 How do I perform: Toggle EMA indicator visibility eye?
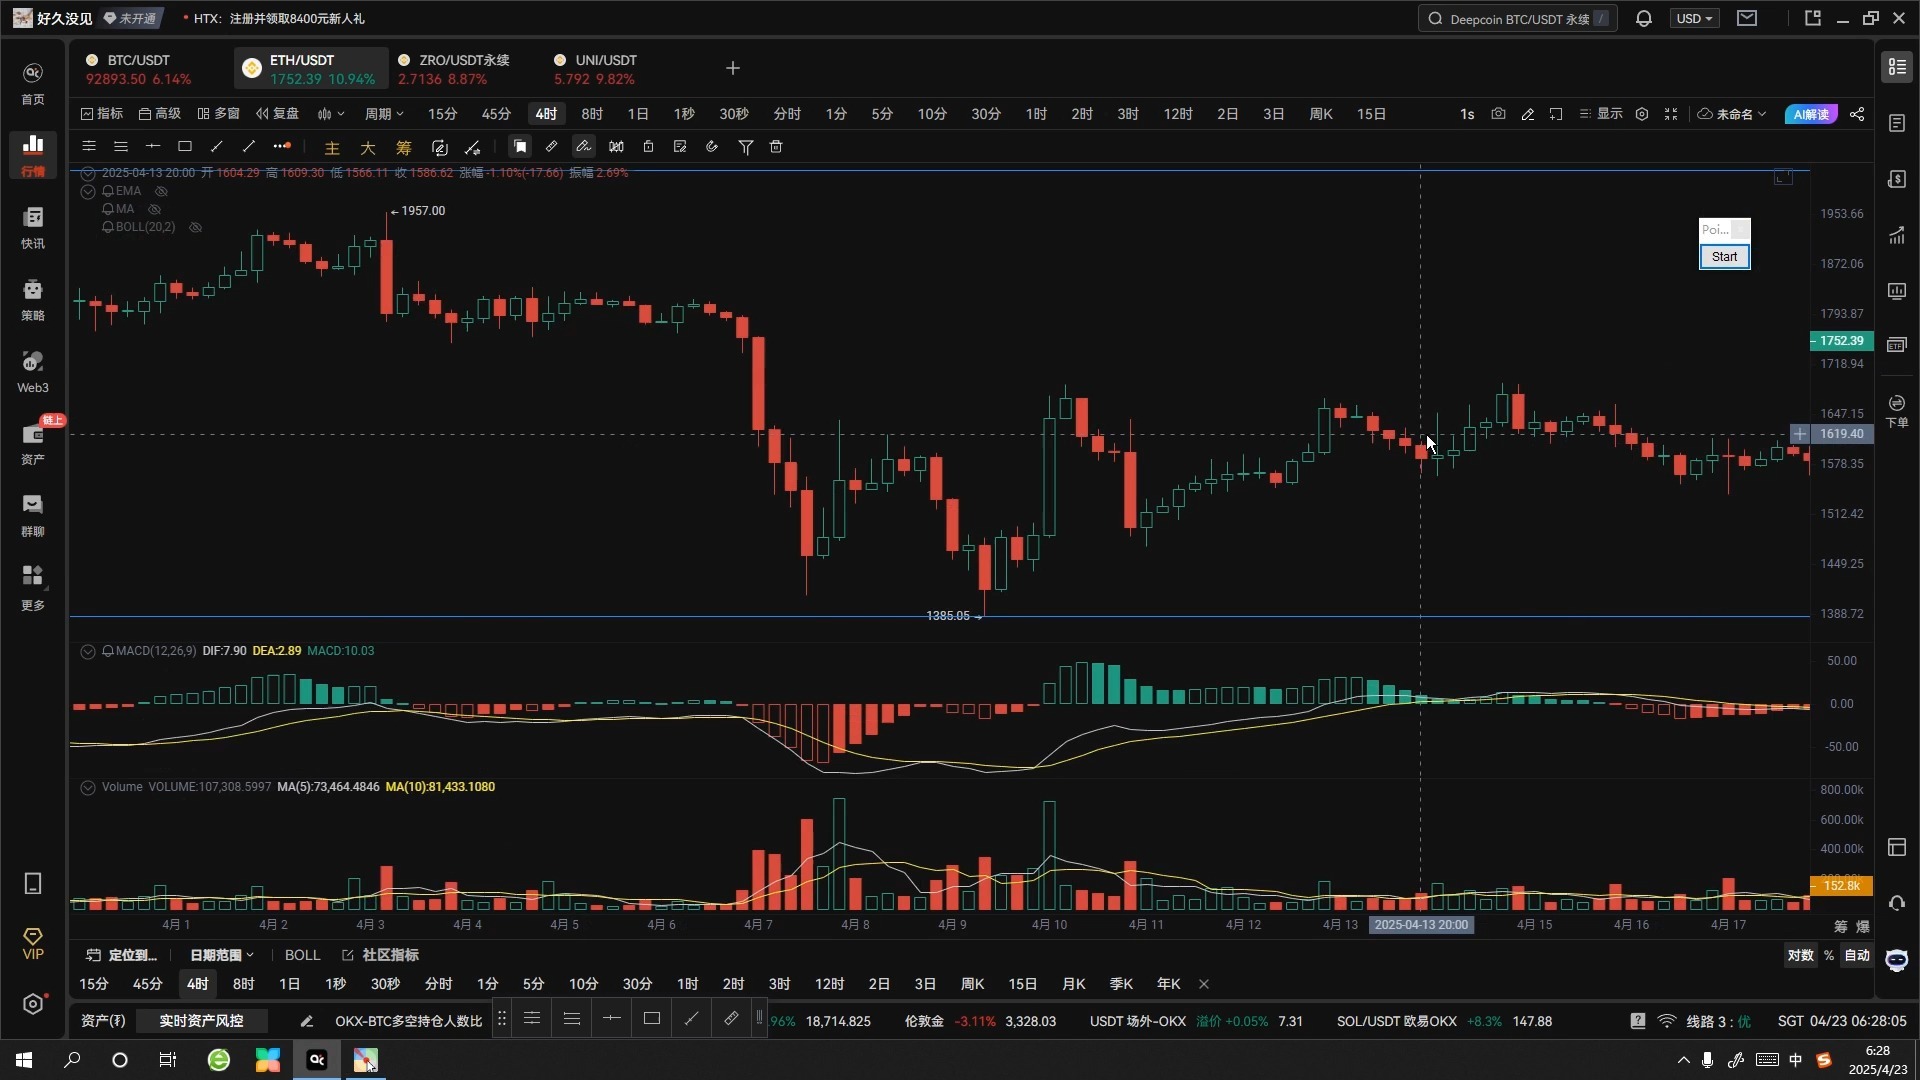(161, 191)
